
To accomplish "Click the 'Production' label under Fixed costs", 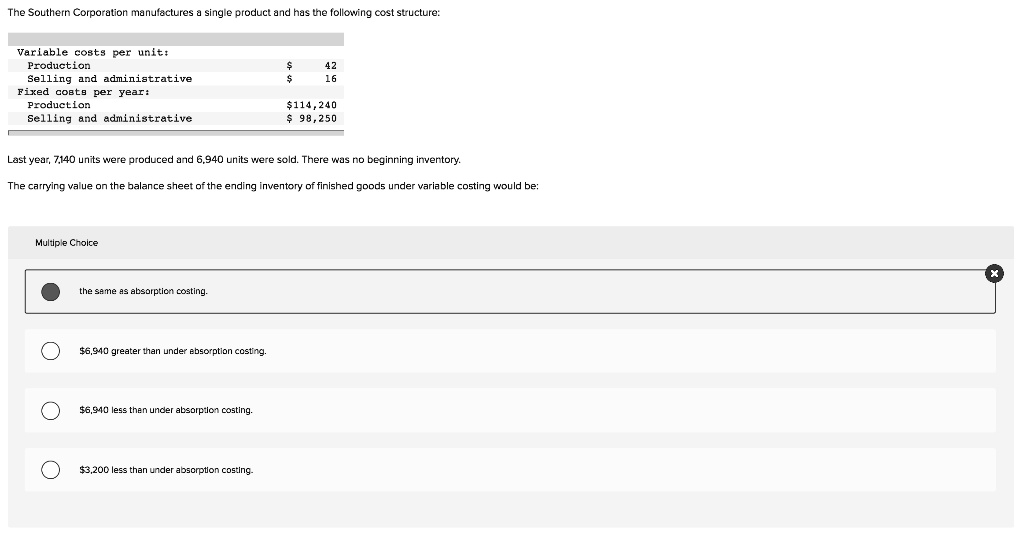I will (x=58, y=105).
